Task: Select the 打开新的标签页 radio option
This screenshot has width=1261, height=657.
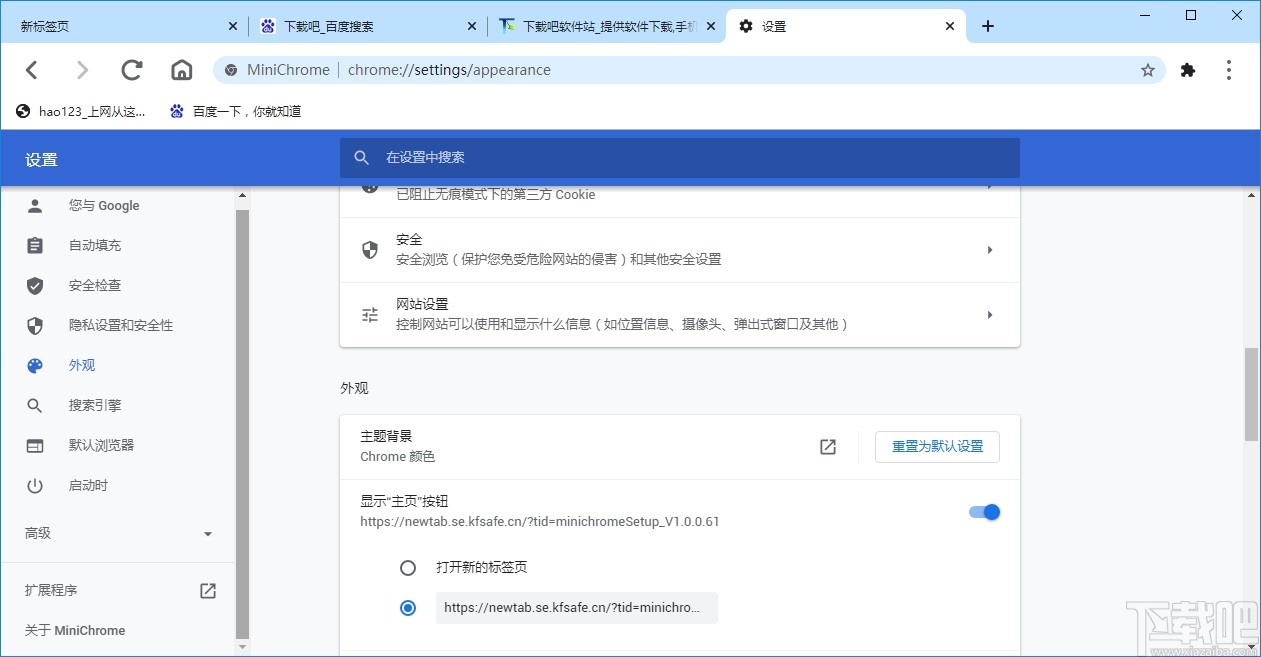Action: tap(408, 568)
